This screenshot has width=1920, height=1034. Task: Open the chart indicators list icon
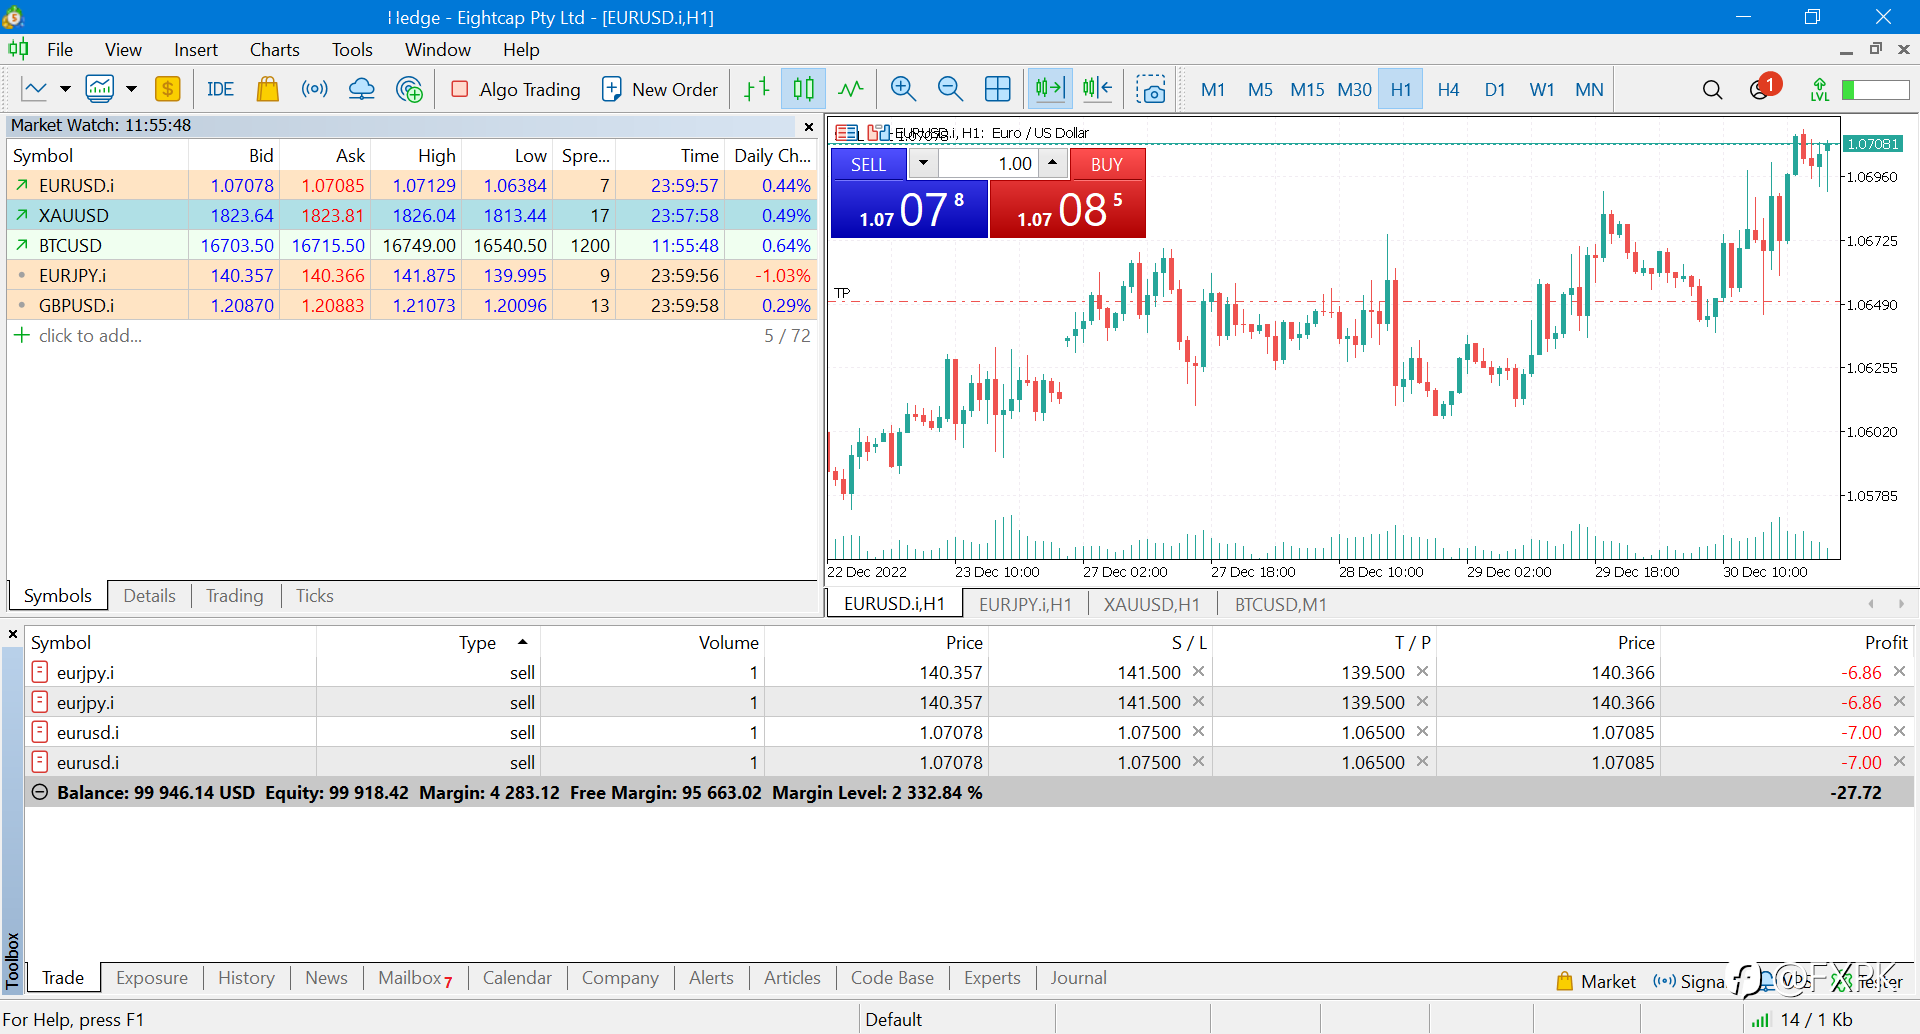(100, 89)
